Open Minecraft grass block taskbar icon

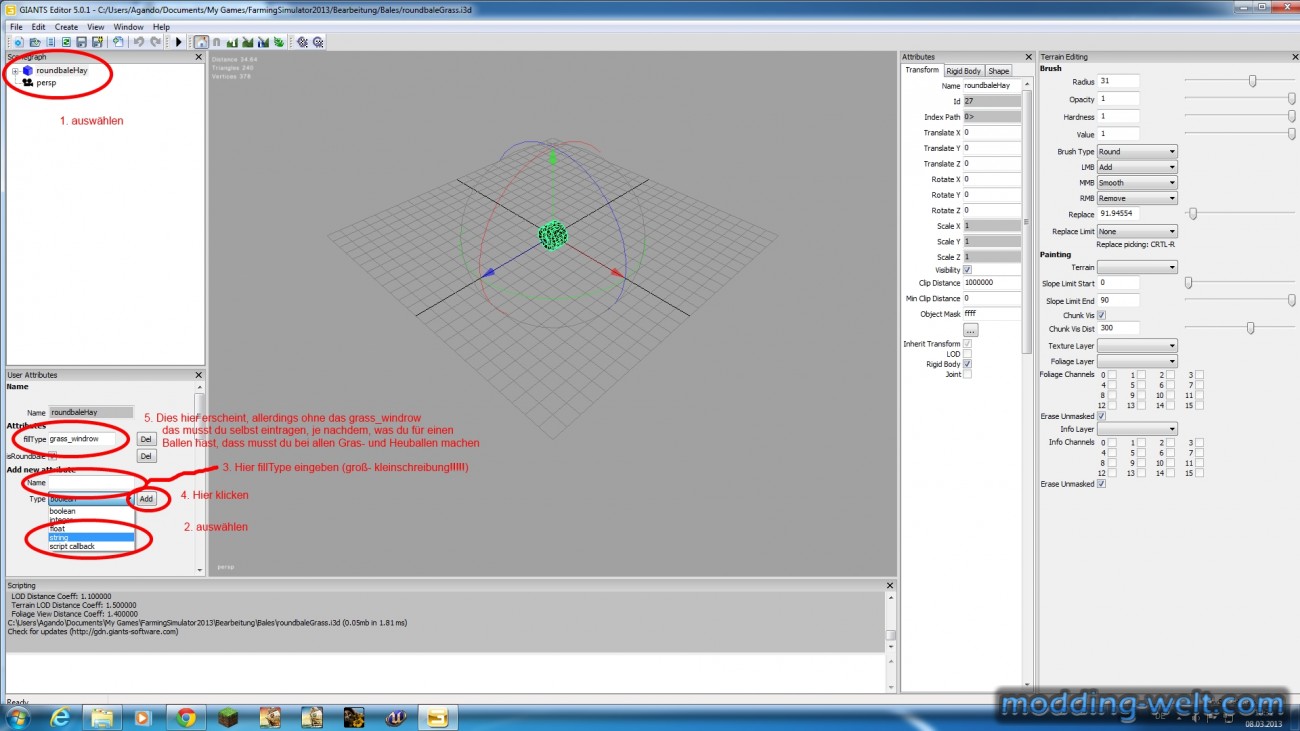pos(228,718)
